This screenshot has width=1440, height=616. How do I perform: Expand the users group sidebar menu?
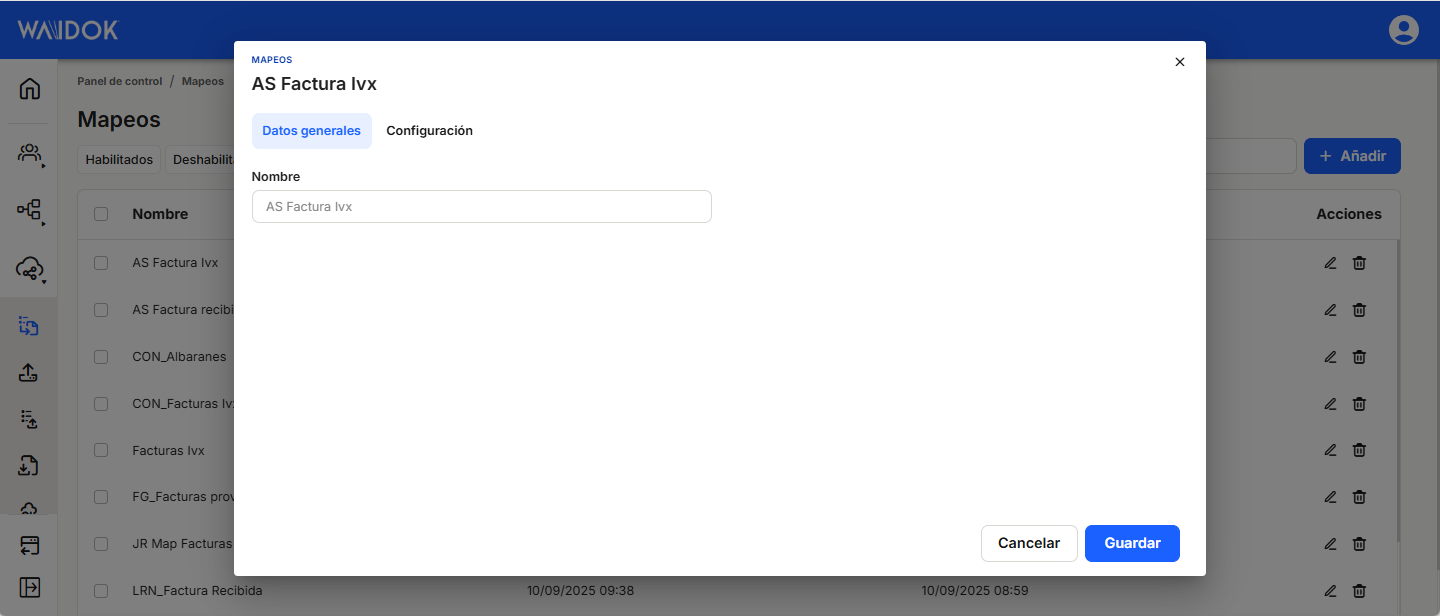click(x=30, y=153)
